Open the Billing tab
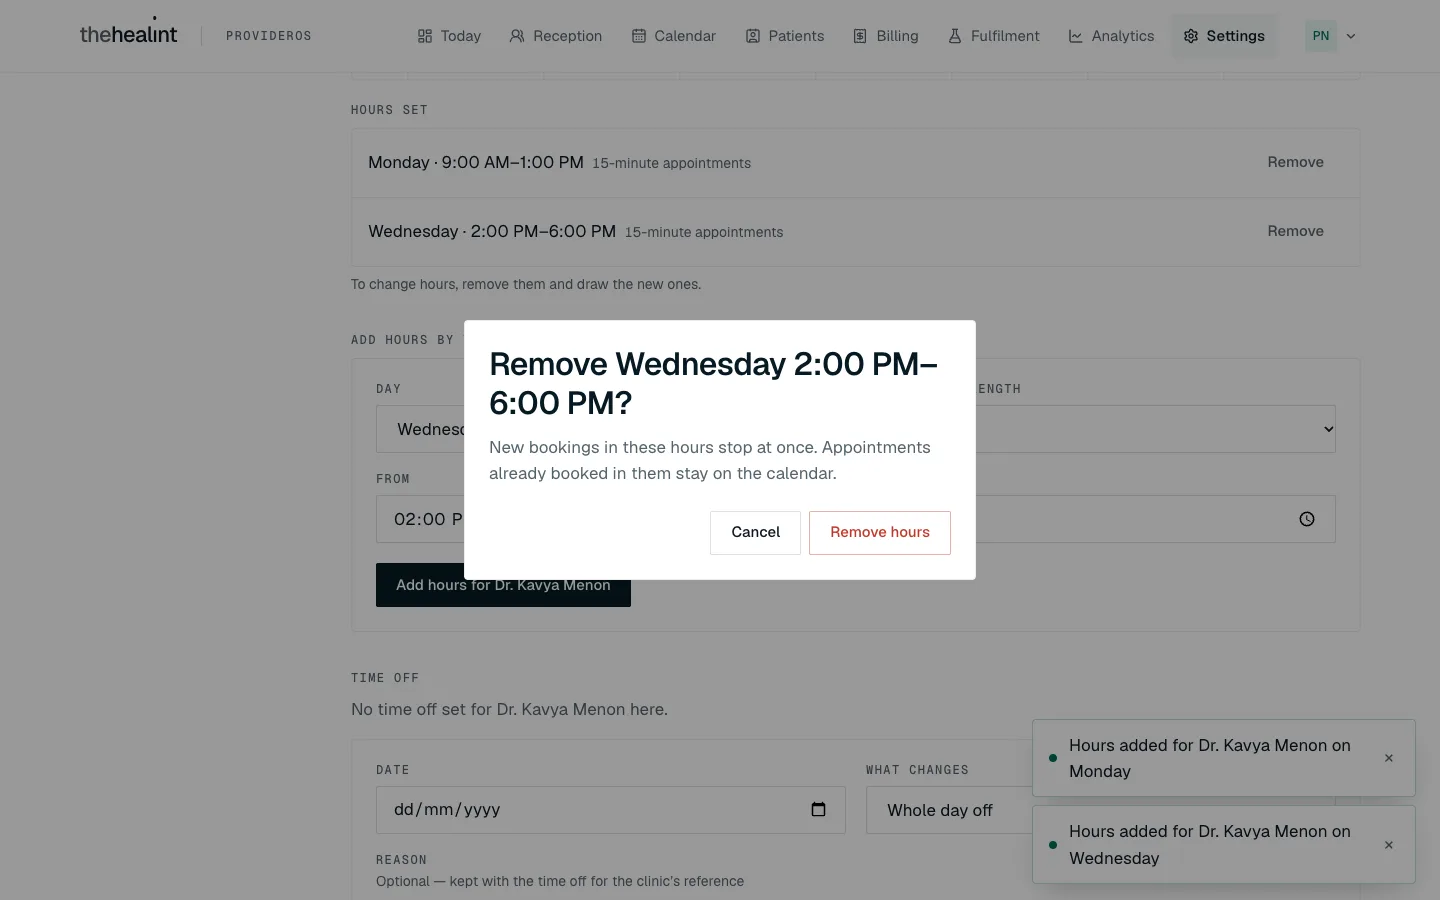The image size is (1440, 900). click(885, 36)
